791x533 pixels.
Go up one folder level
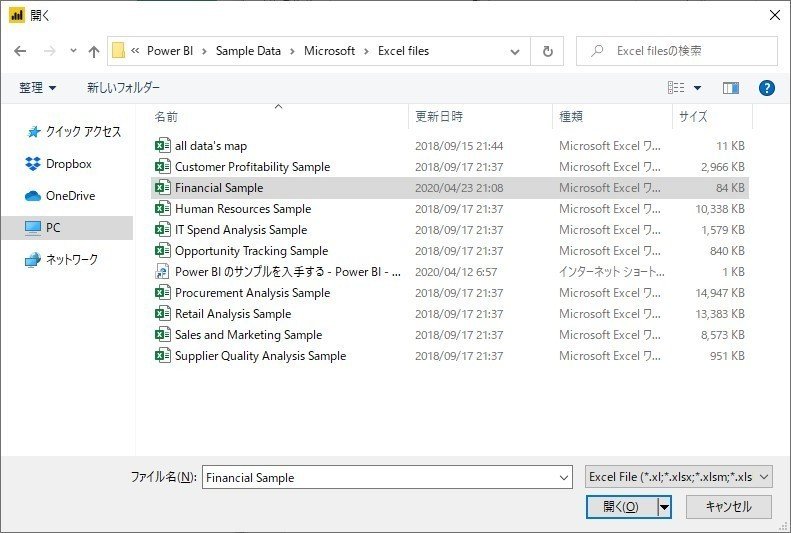[94, 51]
